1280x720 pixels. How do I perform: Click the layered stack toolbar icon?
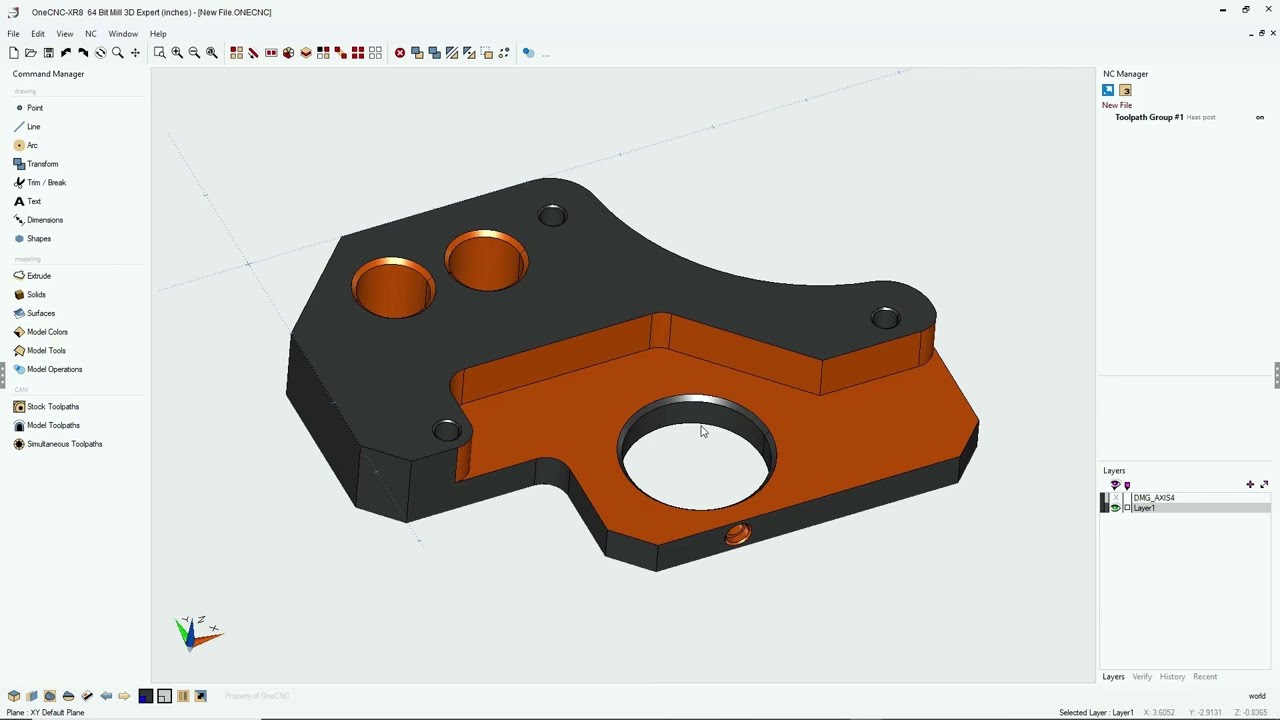[306, 53]
